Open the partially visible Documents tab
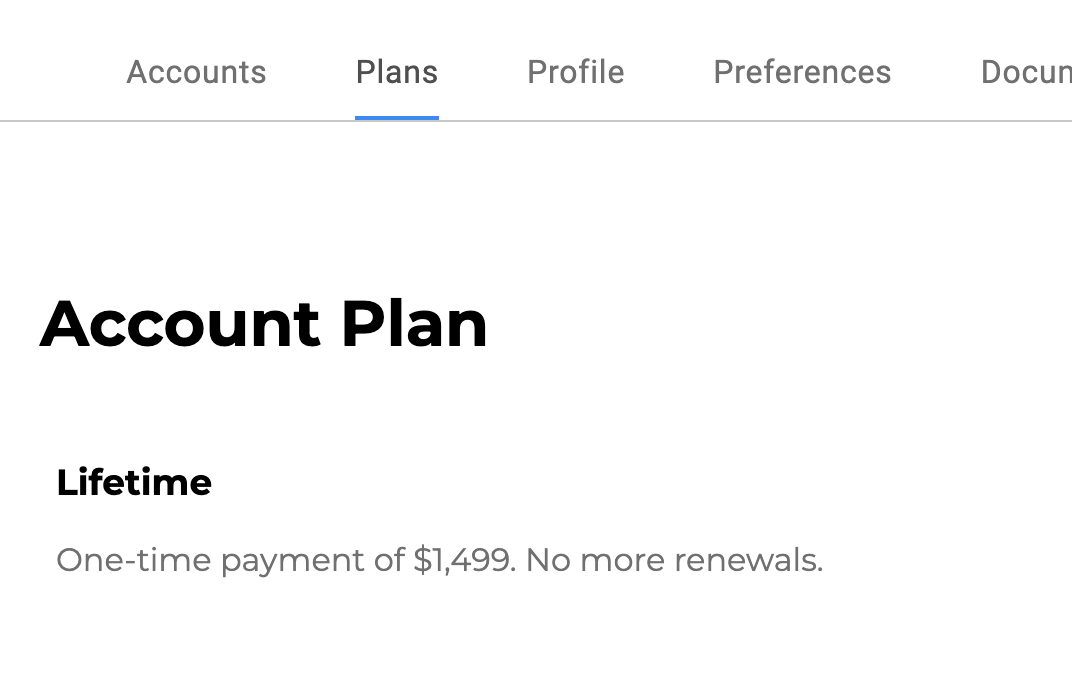Viewport: 1072px width, 674px height. coord(1025,72)
